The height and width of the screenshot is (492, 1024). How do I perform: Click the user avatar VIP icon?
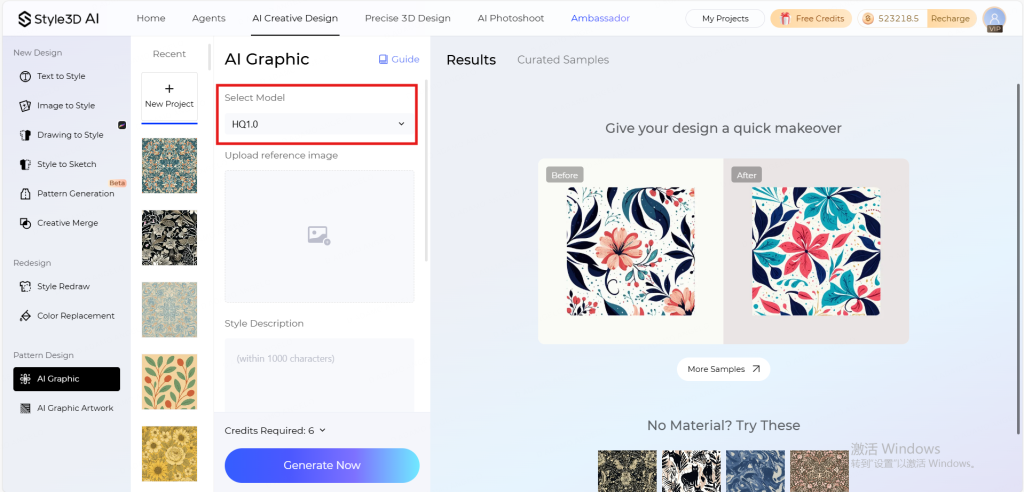click(994, 20)
